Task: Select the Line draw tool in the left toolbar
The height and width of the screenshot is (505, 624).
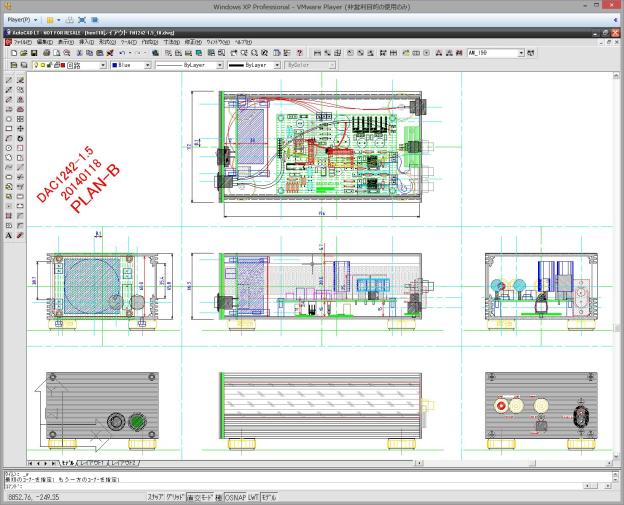Action: click(9, 79)
